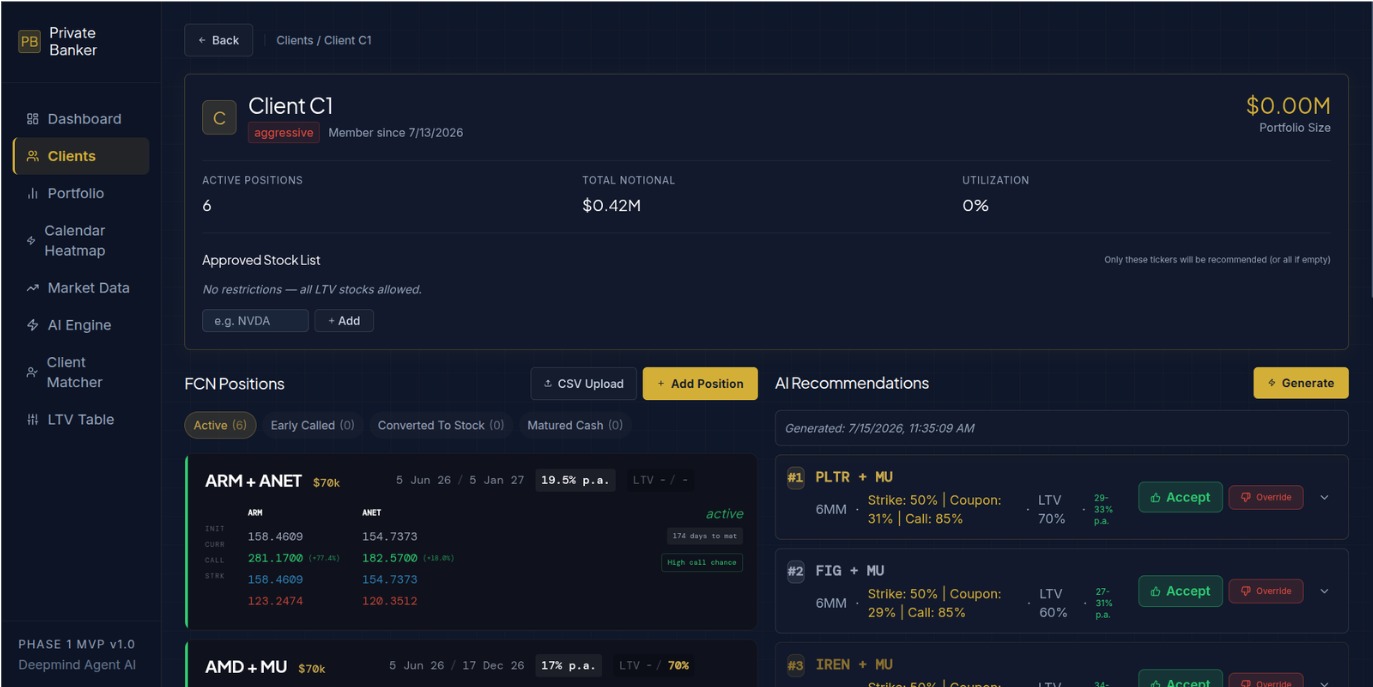
Task: Click the $0.42M total notional value
Action: pyautogui.click(x=612, y=205)
